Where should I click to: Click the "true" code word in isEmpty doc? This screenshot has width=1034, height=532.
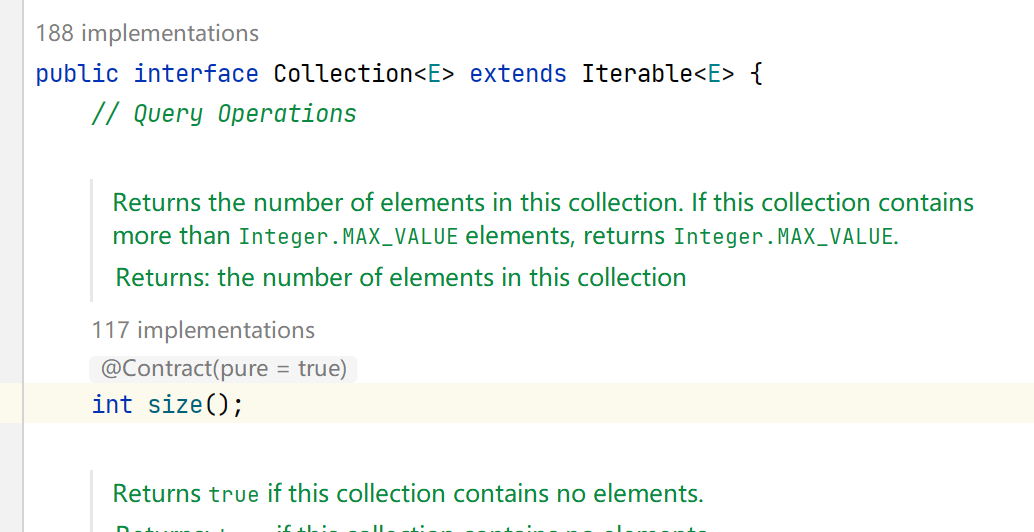[234, 494]
